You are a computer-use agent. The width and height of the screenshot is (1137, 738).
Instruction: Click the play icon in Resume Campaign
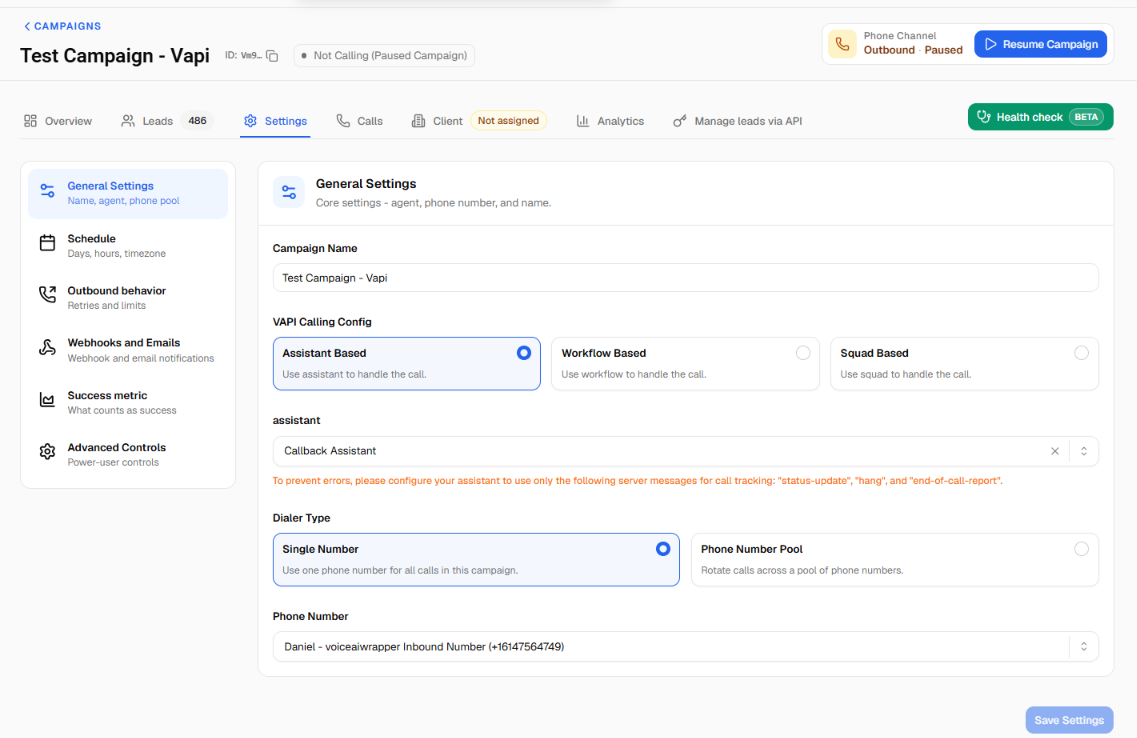coord(991,44)
